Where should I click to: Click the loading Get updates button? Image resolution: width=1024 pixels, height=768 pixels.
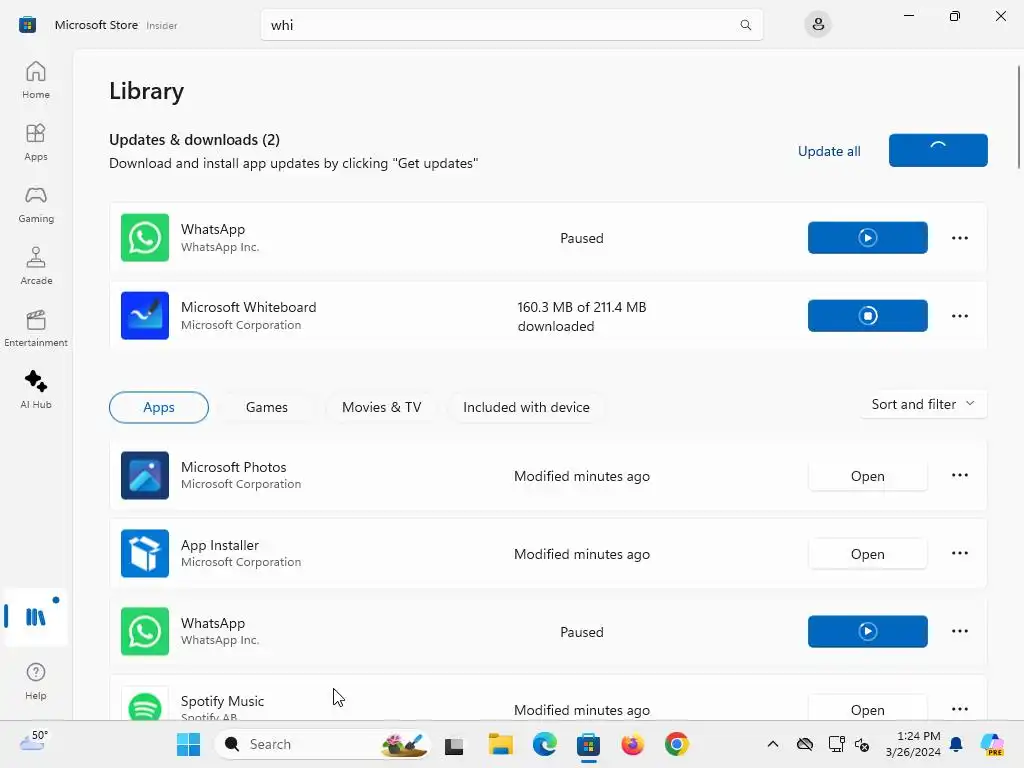938,150
